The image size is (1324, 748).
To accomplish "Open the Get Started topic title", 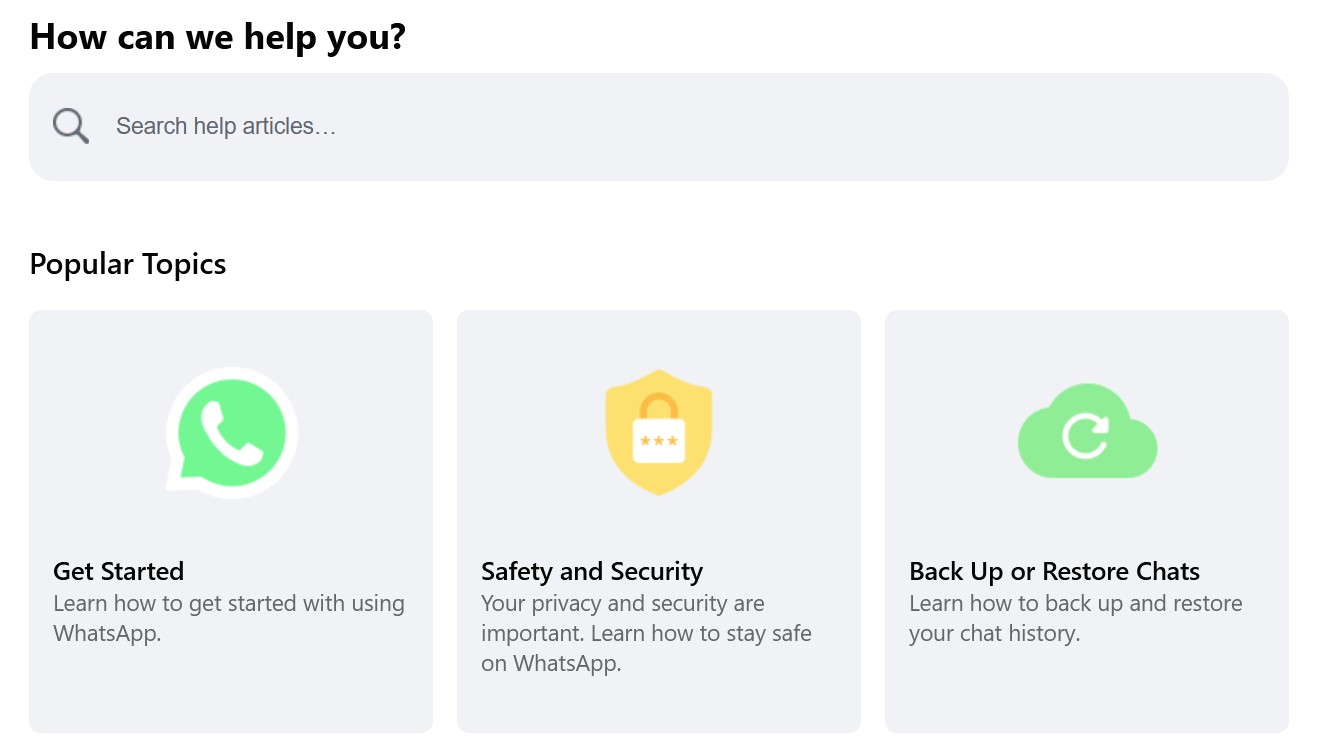I will click(x=118, y=571).
